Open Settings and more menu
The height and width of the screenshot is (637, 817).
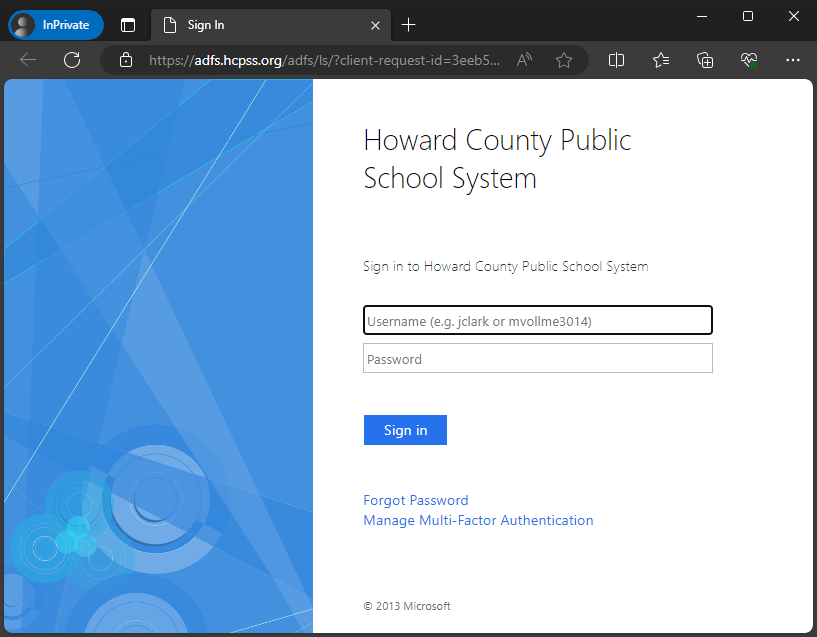coord(792,60)
